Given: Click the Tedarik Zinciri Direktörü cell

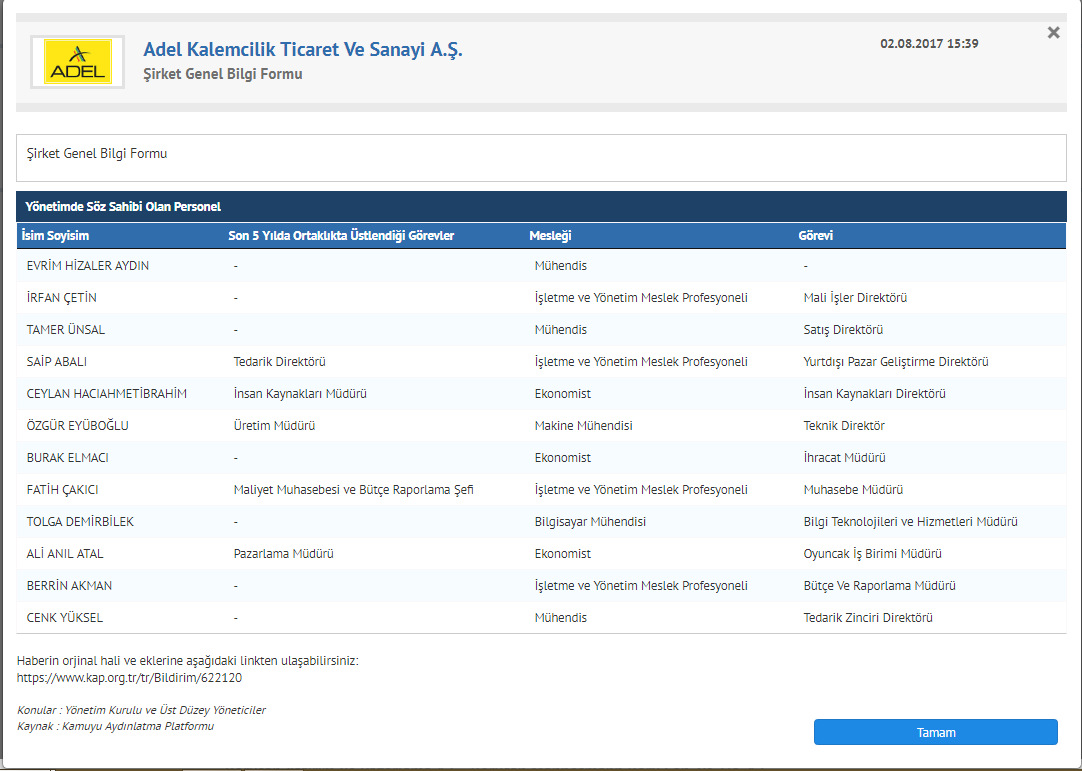Looking at the screenshot, I should (868, 618).
